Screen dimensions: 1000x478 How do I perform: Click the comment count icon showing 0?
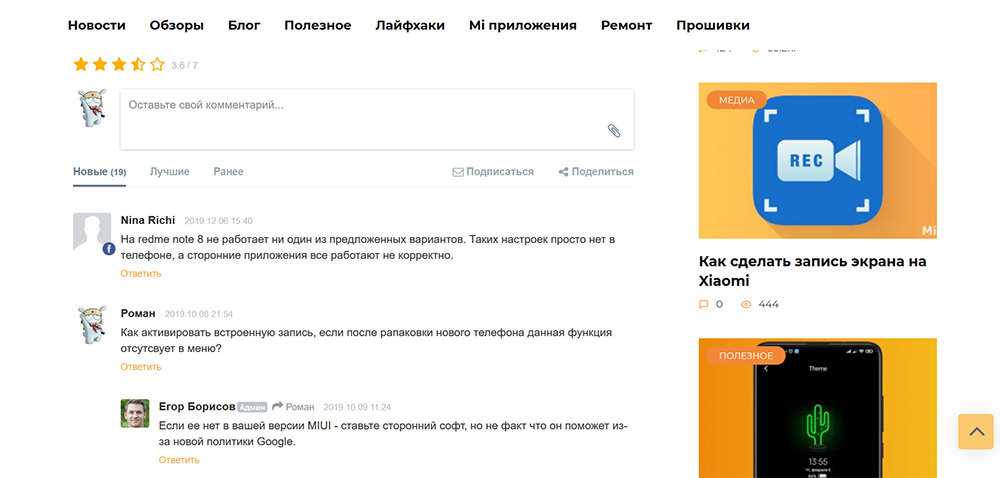tap(704, 305)
